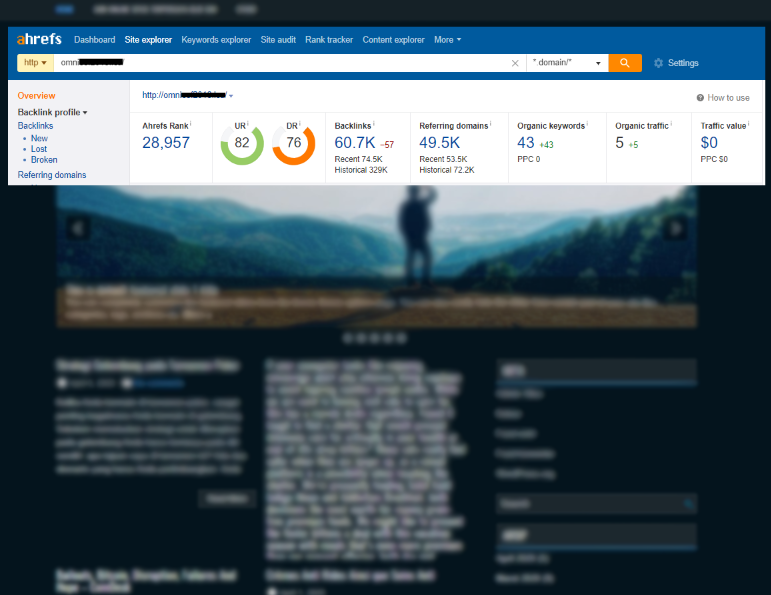Expand the More menu in navigation

coord(447,40)
